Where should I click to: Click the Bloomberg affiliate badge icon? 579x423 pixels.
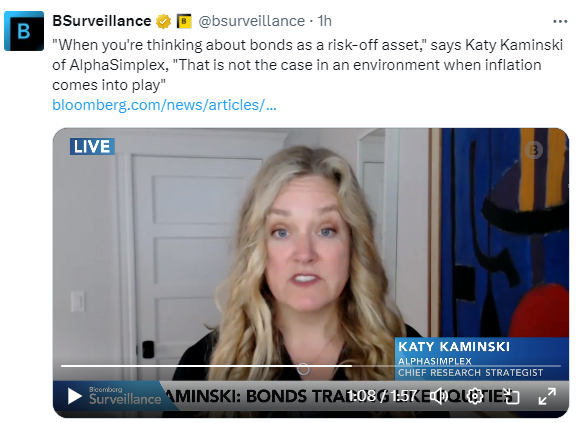tap(184, 21)
